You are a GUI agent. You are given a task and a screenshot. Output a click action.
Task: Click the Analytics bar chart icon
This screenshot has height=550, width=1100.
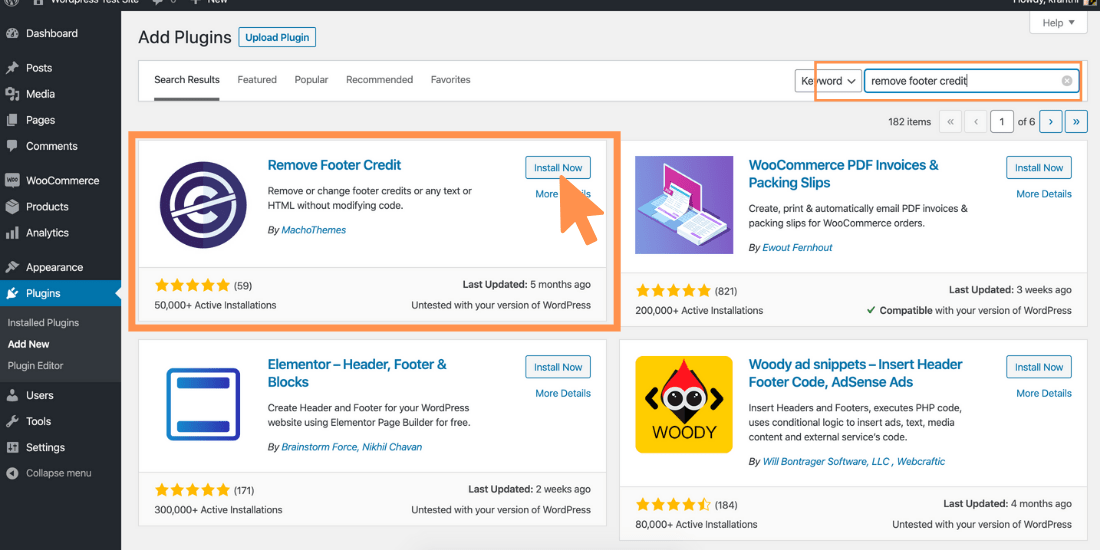click(12, 233)
